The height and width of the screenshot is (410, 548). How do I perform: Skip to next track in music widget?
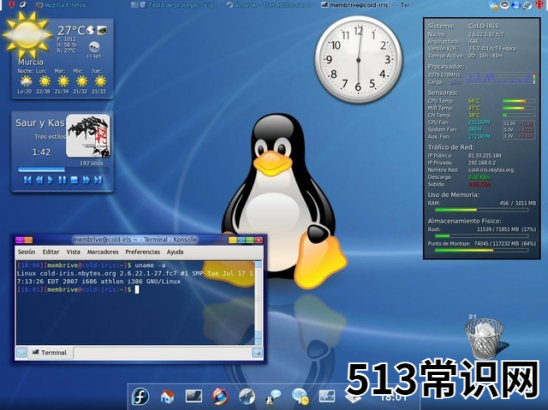98,180
